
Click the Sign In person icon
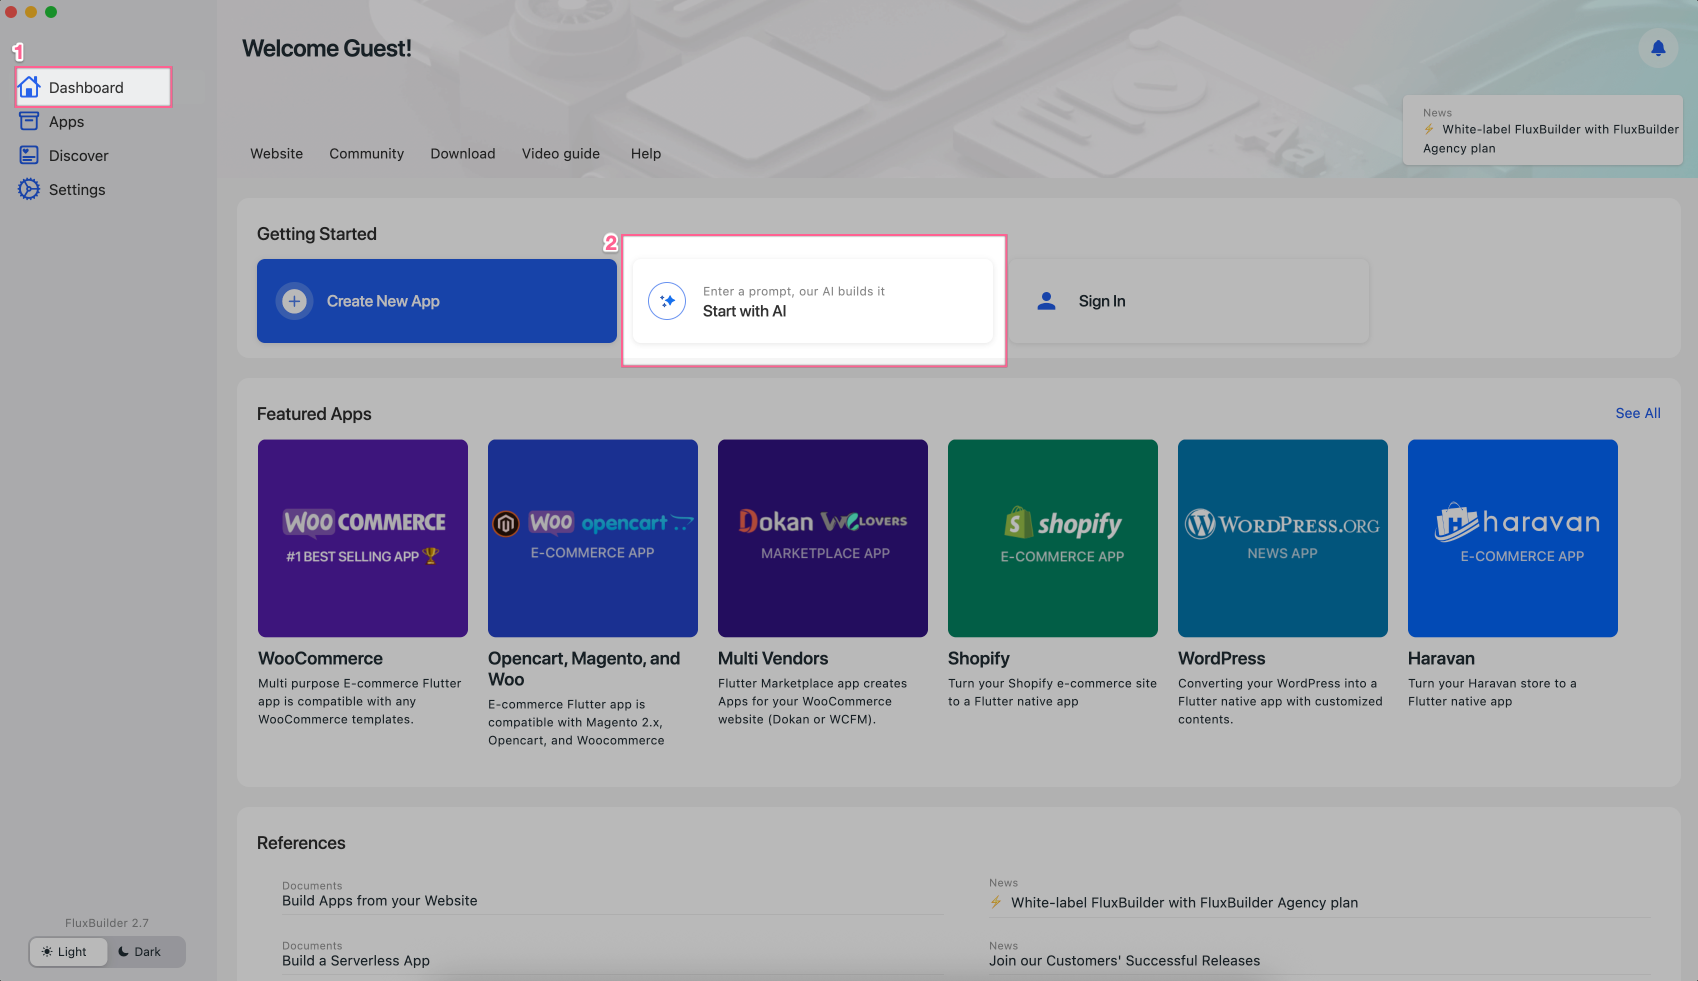coord(1046,301)
